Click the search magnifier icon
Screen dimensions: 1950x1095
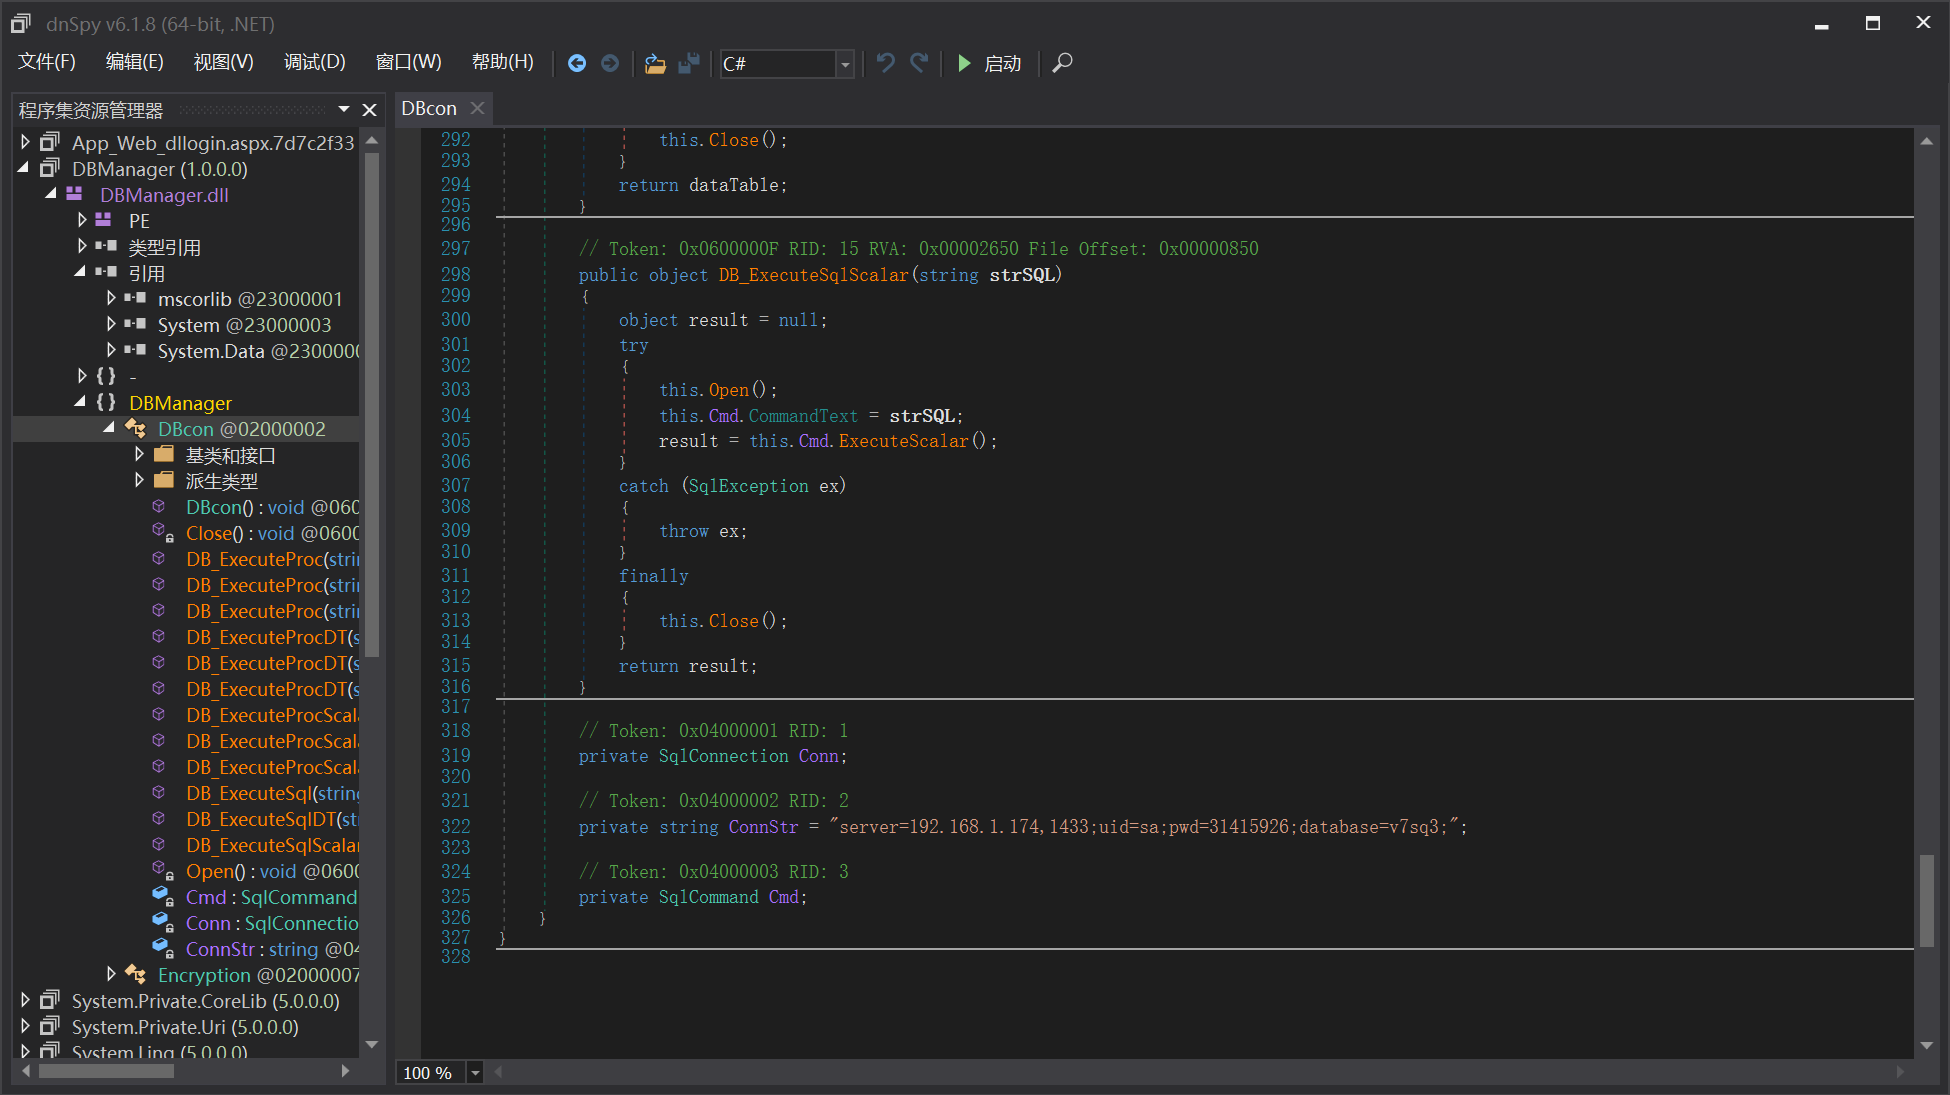point(1062,63)
